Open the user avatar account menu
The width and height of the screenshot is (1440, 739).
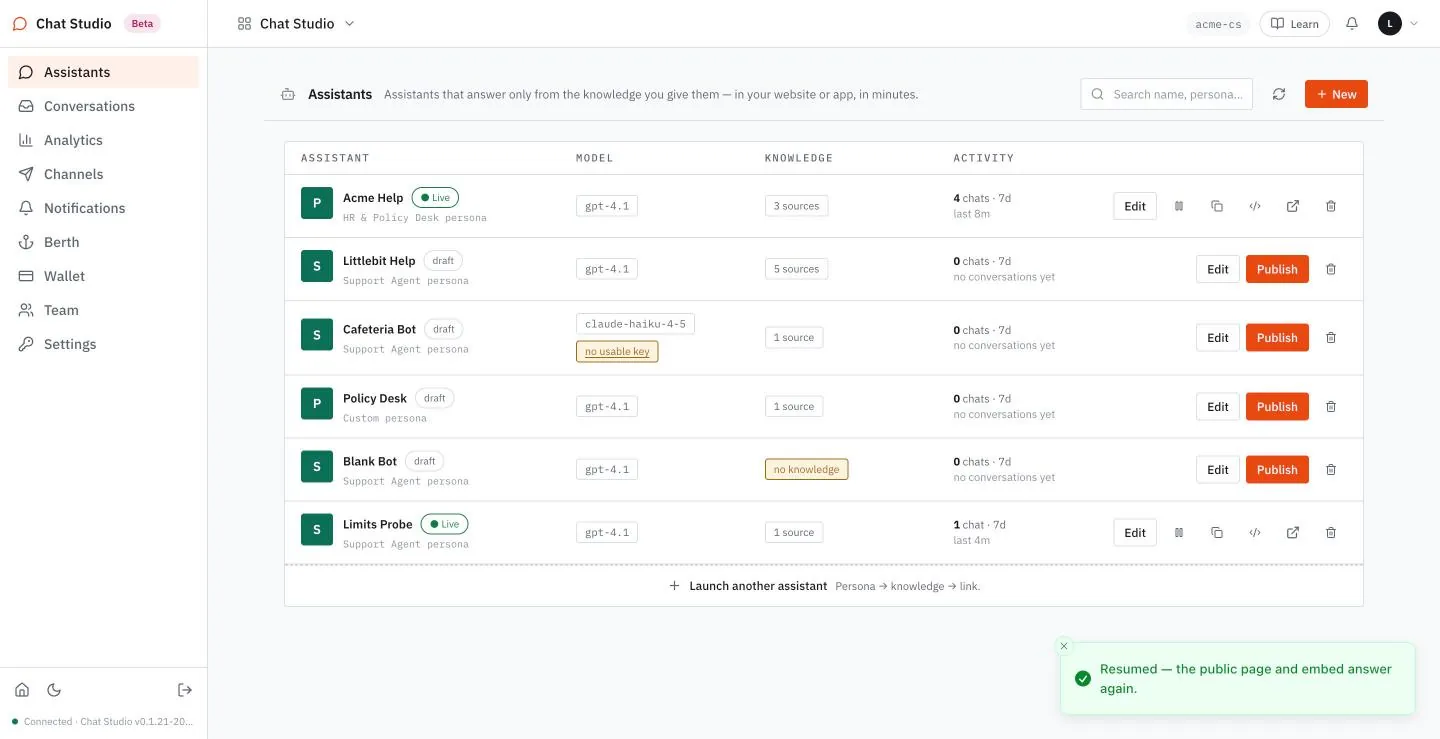point(1398,23)
